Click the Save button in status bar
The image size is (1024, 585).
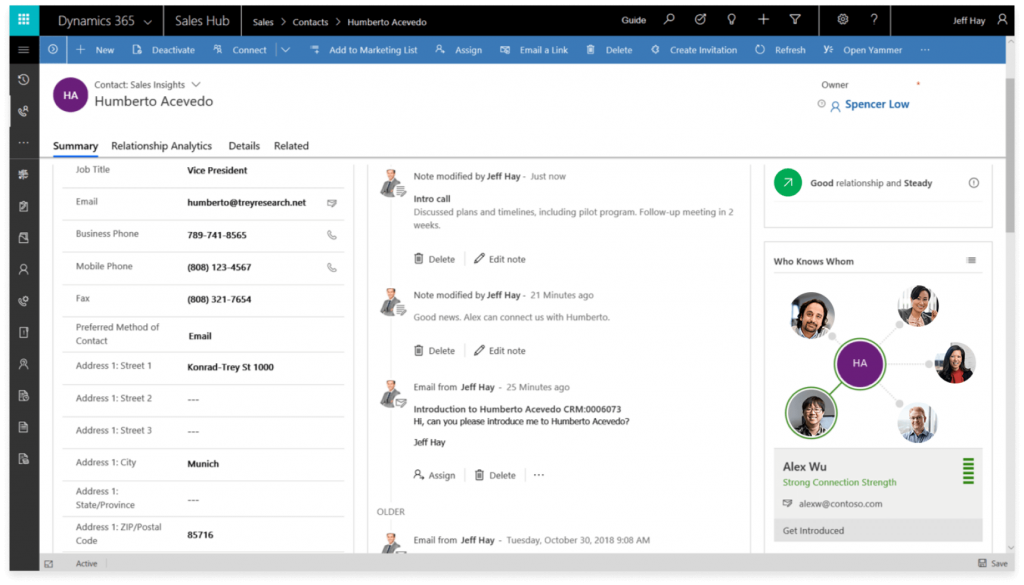pos(993,563)
